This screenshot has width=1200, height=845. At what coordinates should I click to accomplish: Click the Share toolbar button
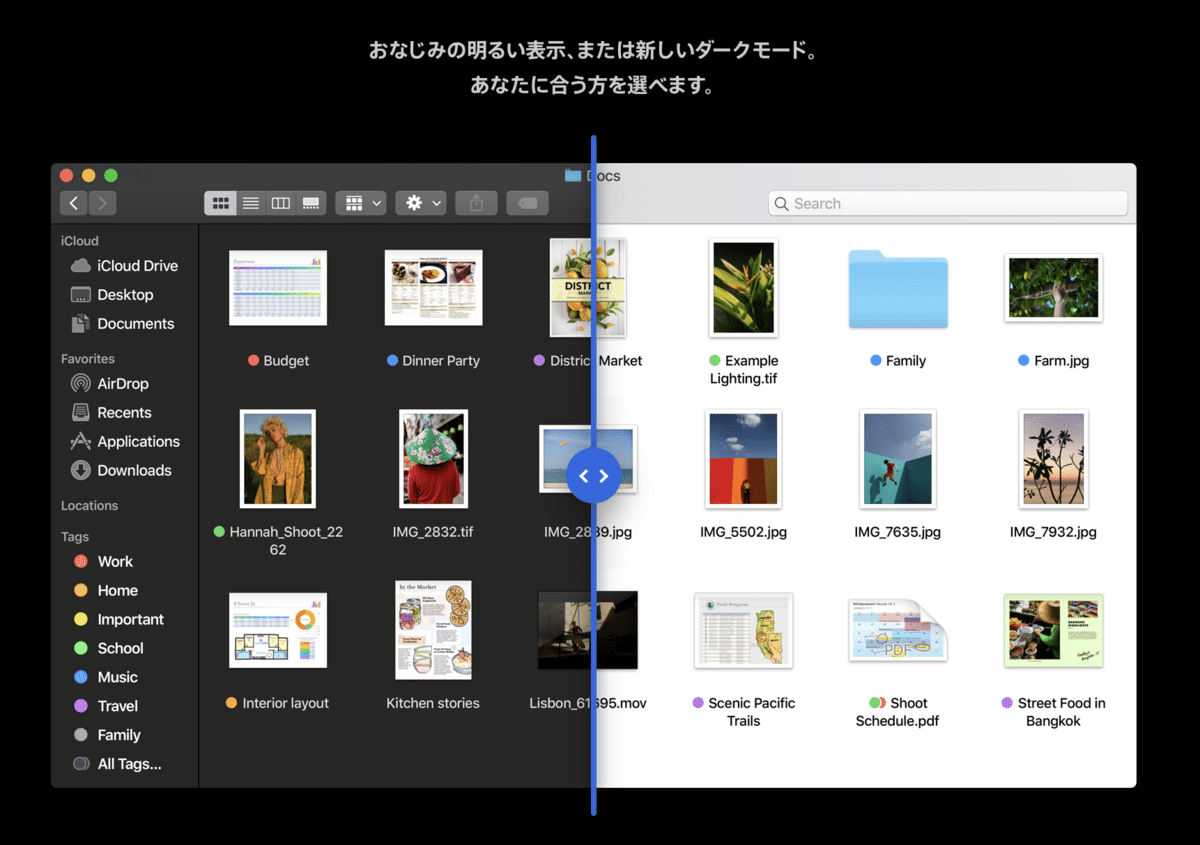(476, 203)
